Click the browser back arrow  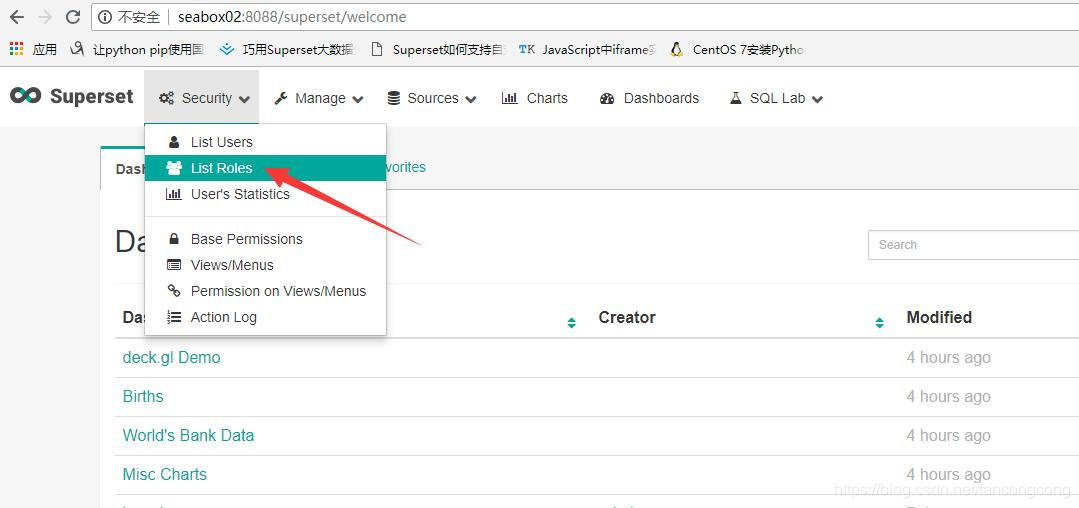[x=17, y=17]
